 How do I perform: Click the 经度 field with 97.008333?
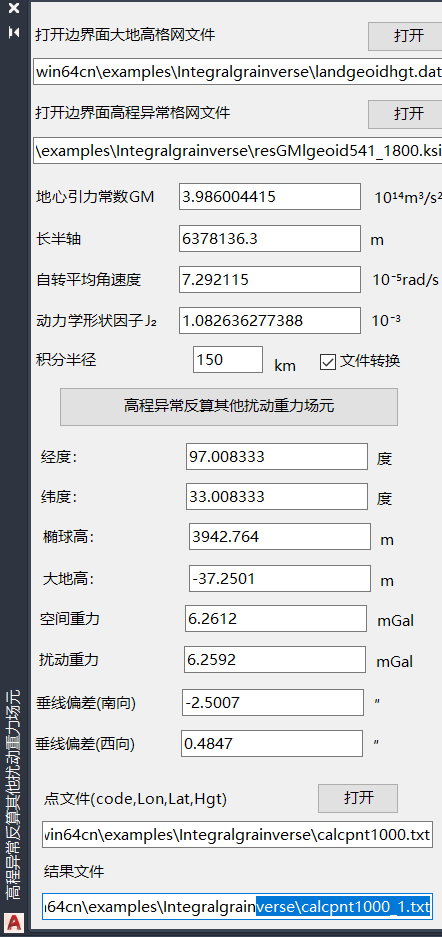coord(277,457)
